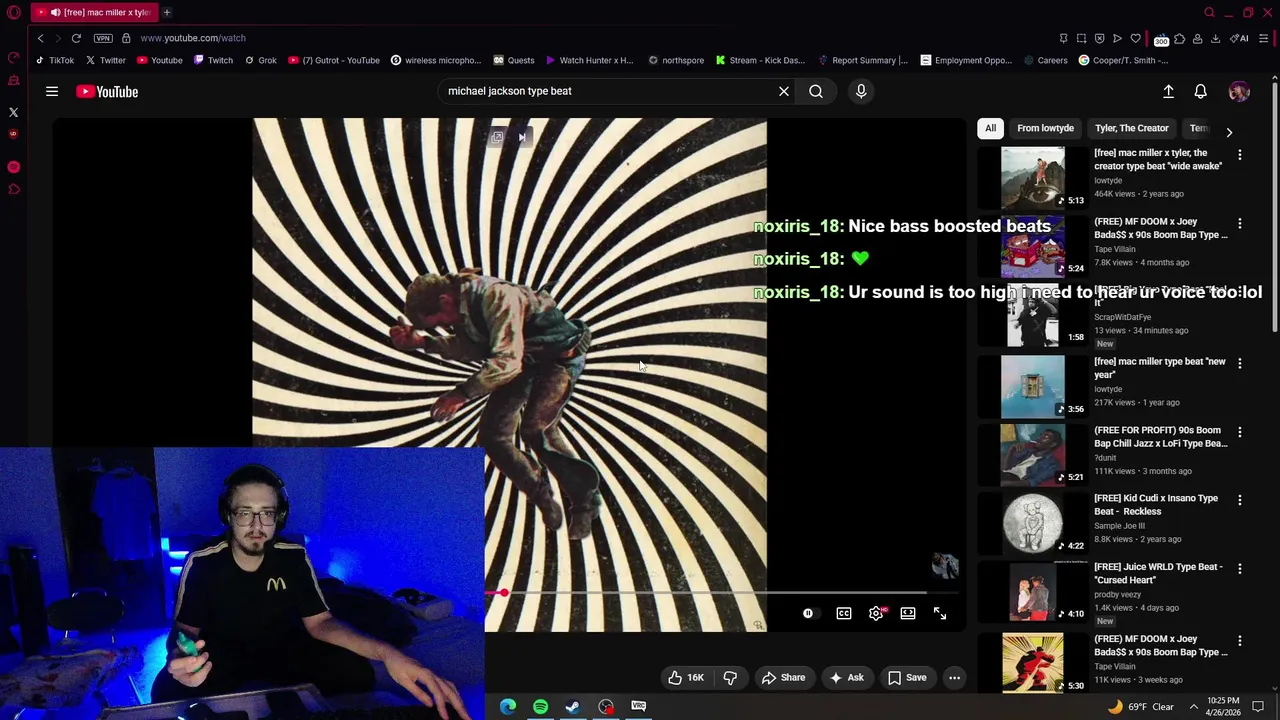Open X (Twitter) in Opera sidebar
This screenshot has height=720, width=1280.
click(x=13, y=112)
